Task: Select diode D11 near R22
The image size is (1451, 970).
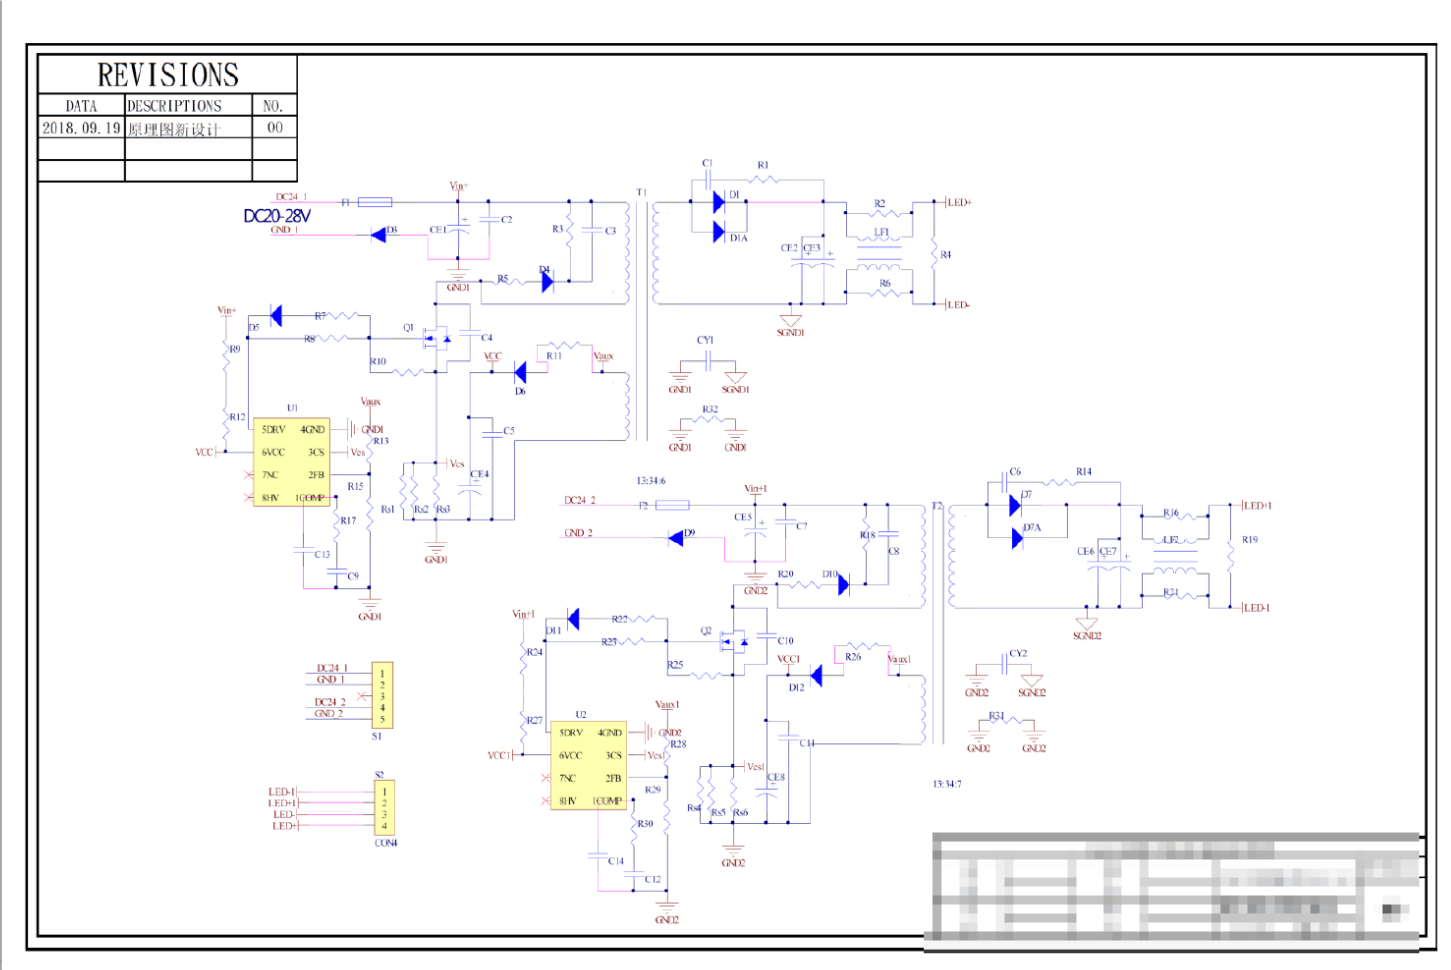Action: (573, 620)
